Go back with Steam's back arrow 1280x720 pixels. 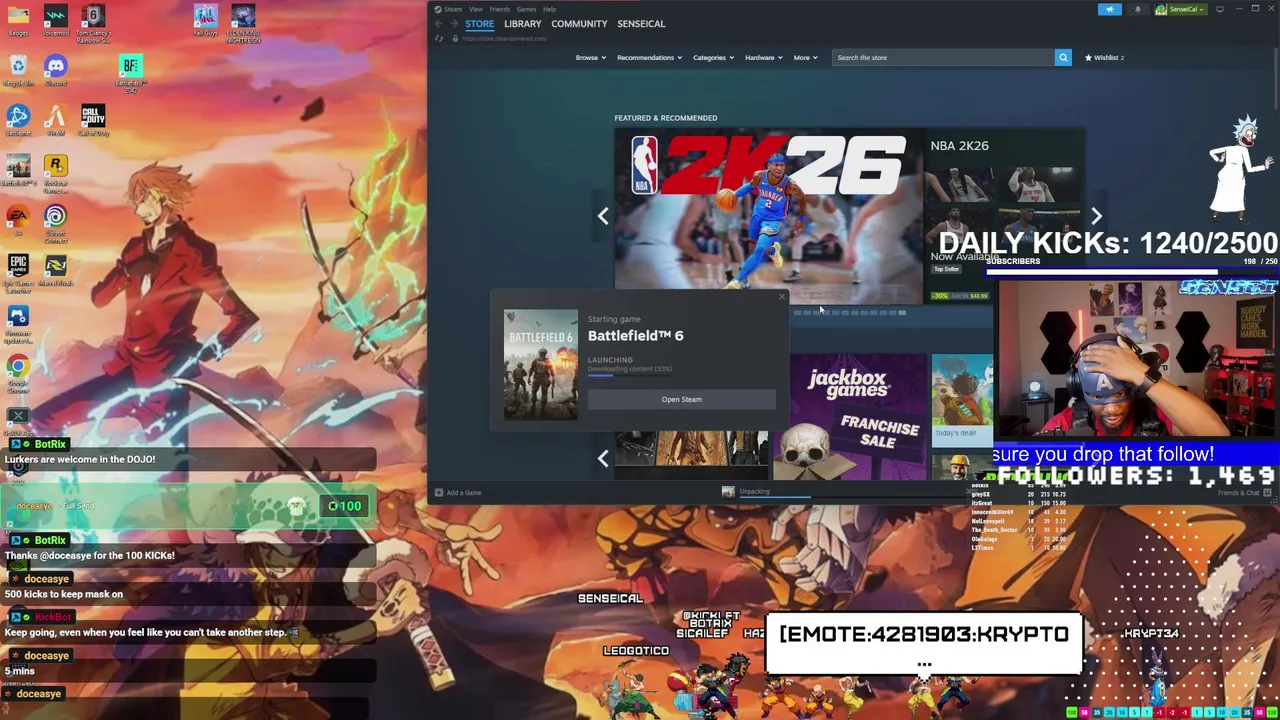point(438,23)
